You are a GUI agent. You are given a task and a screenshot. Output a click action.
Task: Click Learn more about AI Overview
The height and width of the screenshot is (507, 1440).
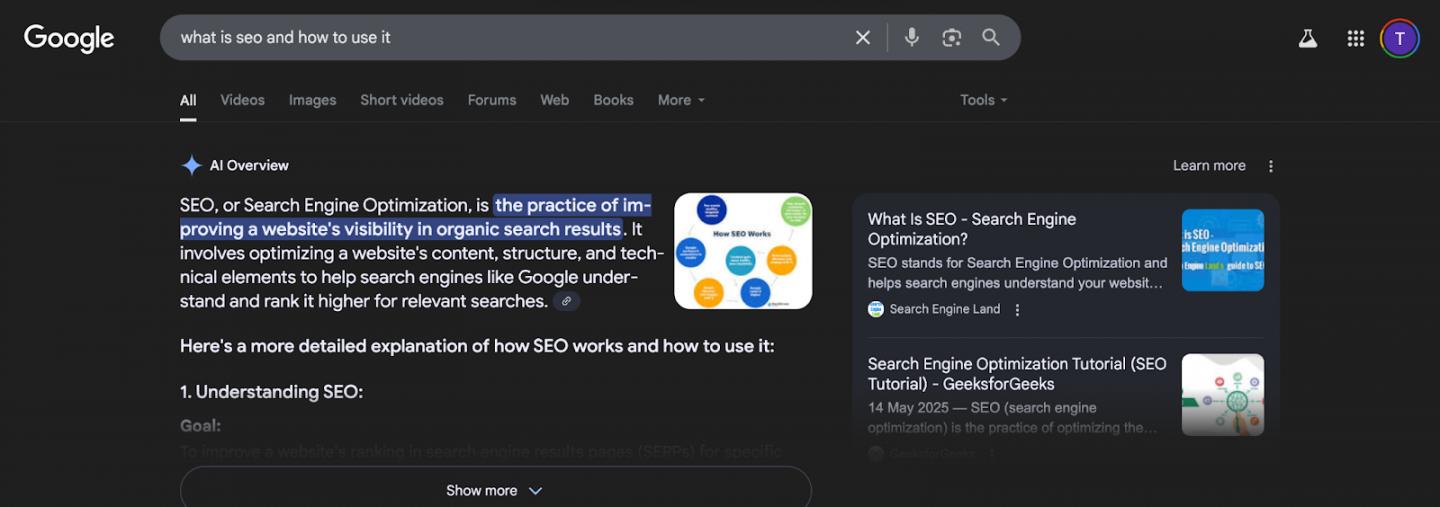tap(1209, 166)
